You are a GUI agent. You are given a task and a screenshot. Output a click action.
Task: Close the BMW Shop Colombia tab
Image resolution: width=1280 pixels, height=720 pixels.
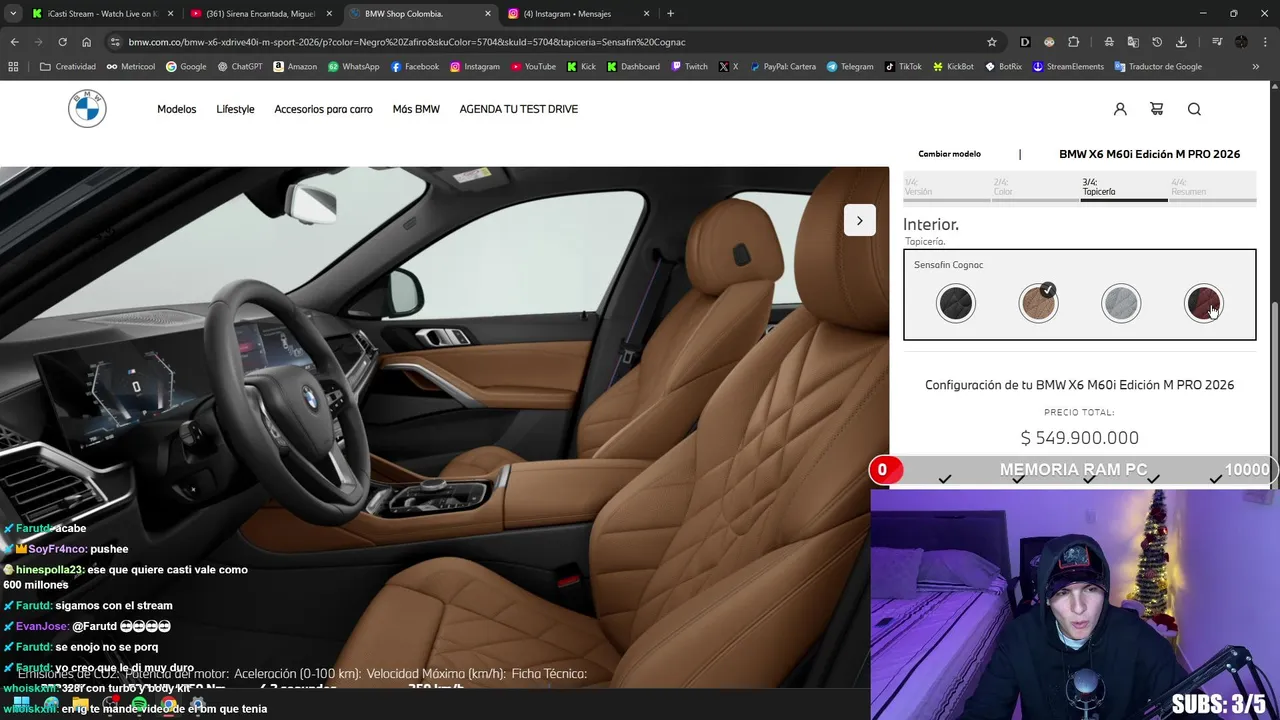(487, 14)
